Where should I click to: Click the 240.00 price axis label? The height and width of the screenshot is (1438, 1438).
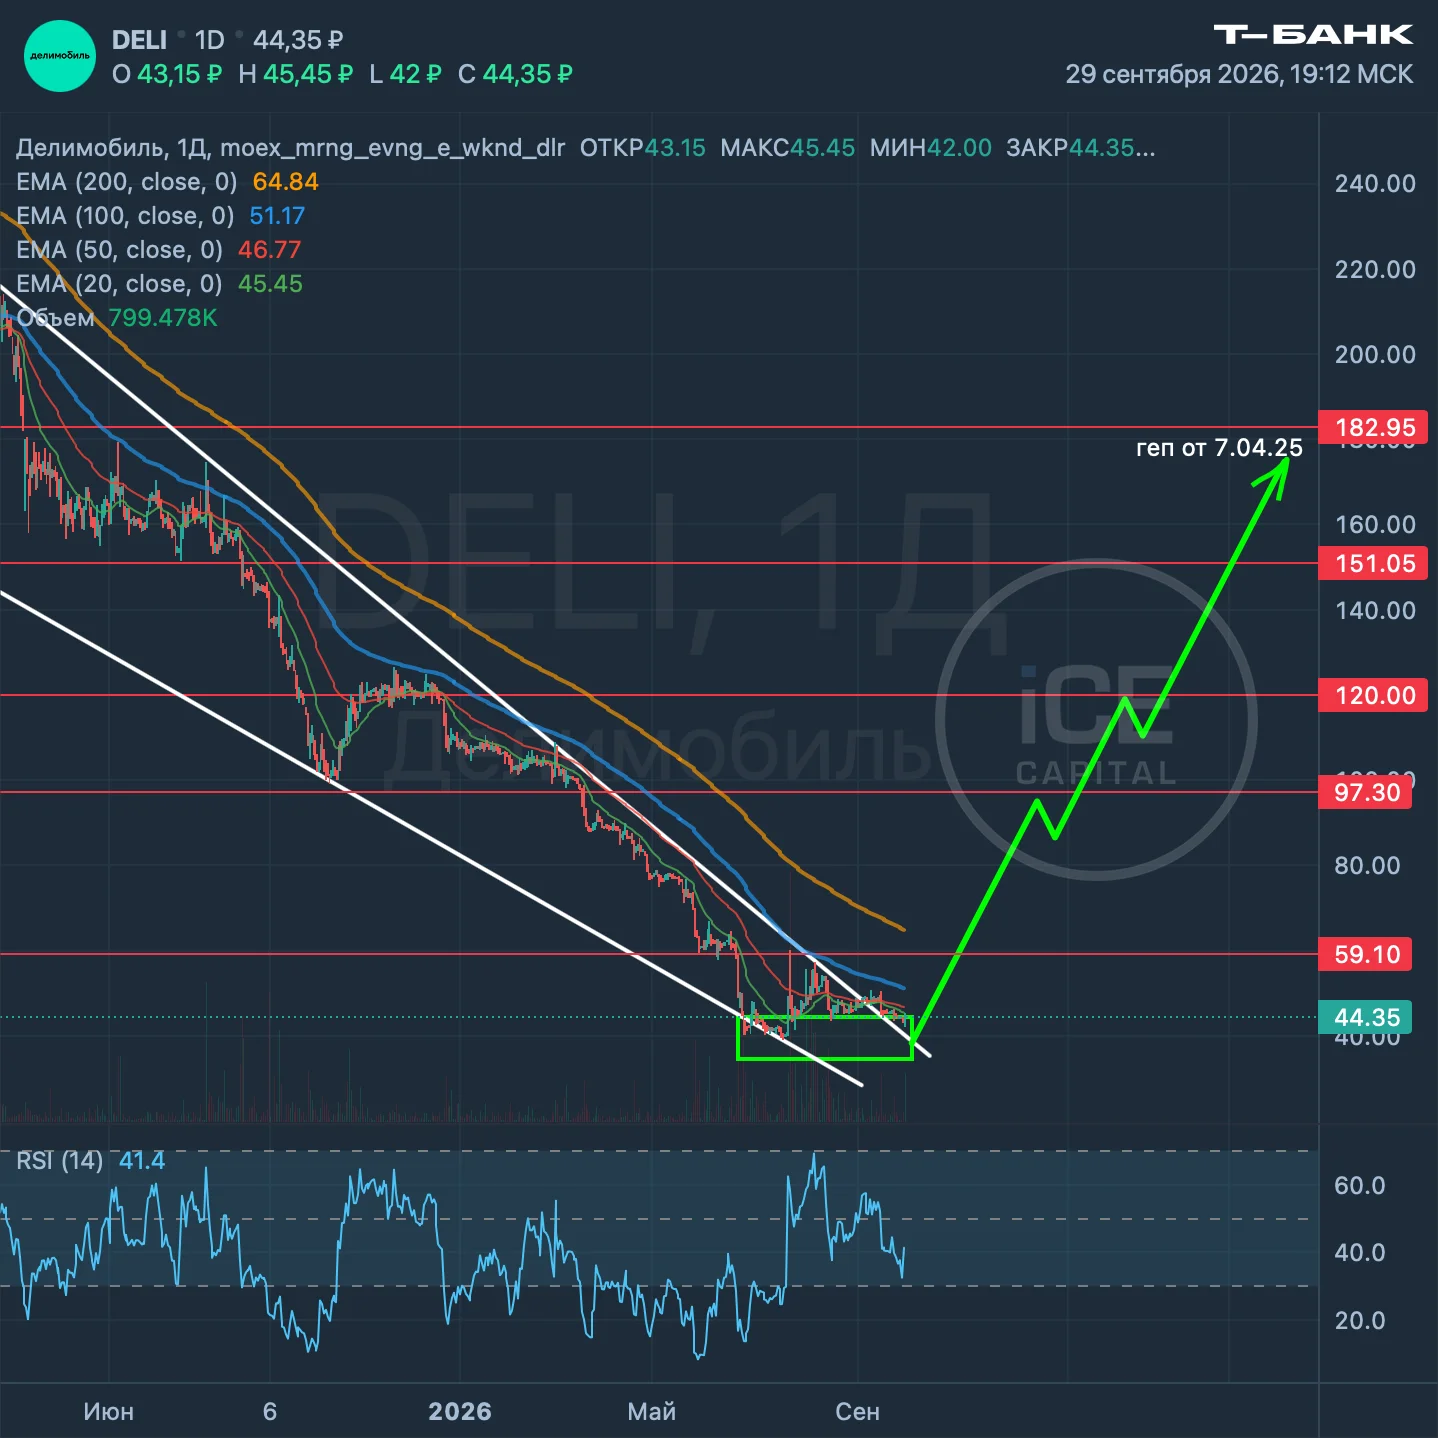tap(1375, 183)
